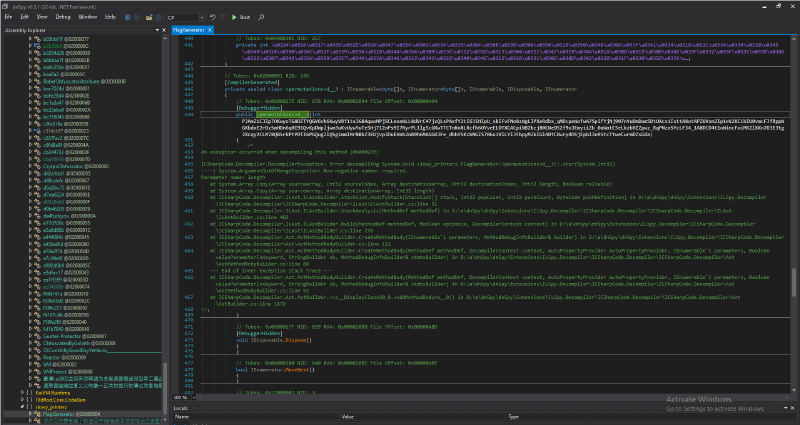Open the Window menu
Image resolution: width=800 pixels, height=425 pixels.
tap(88, 17)
